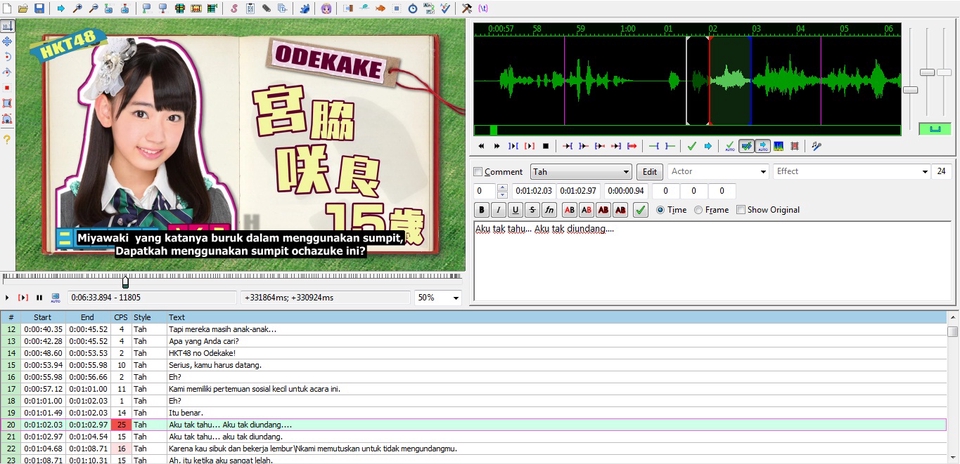960x464 pixels.
Task: Zoom video in with magnifier plus
Action: coord(77,9)
